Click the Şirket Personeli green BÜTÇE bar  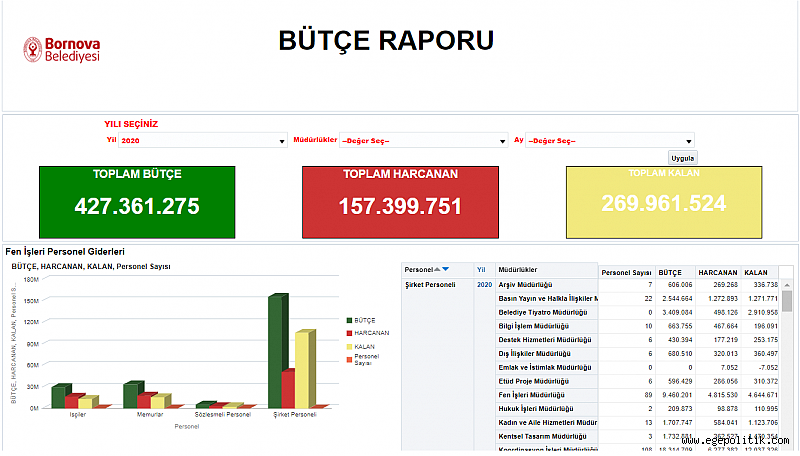pos(276,352)
